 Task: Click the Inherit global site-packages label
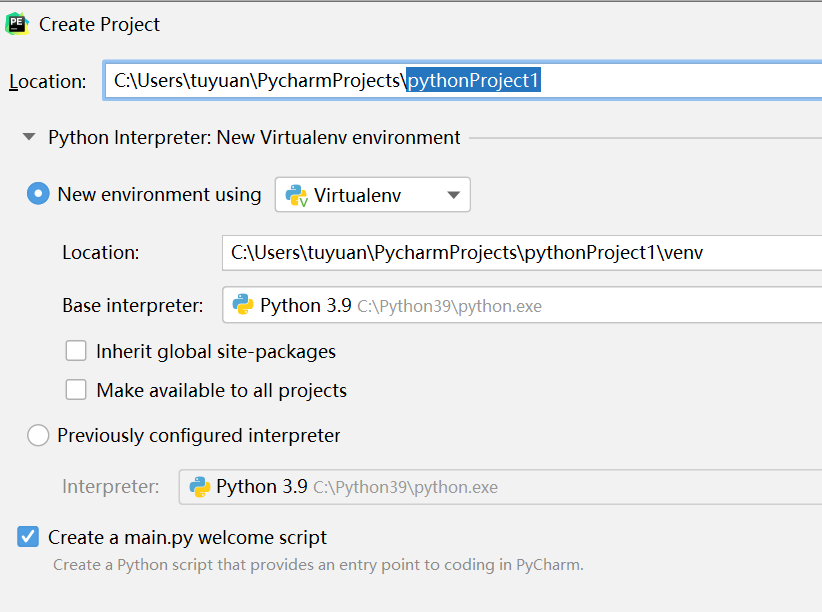point(216,351)
